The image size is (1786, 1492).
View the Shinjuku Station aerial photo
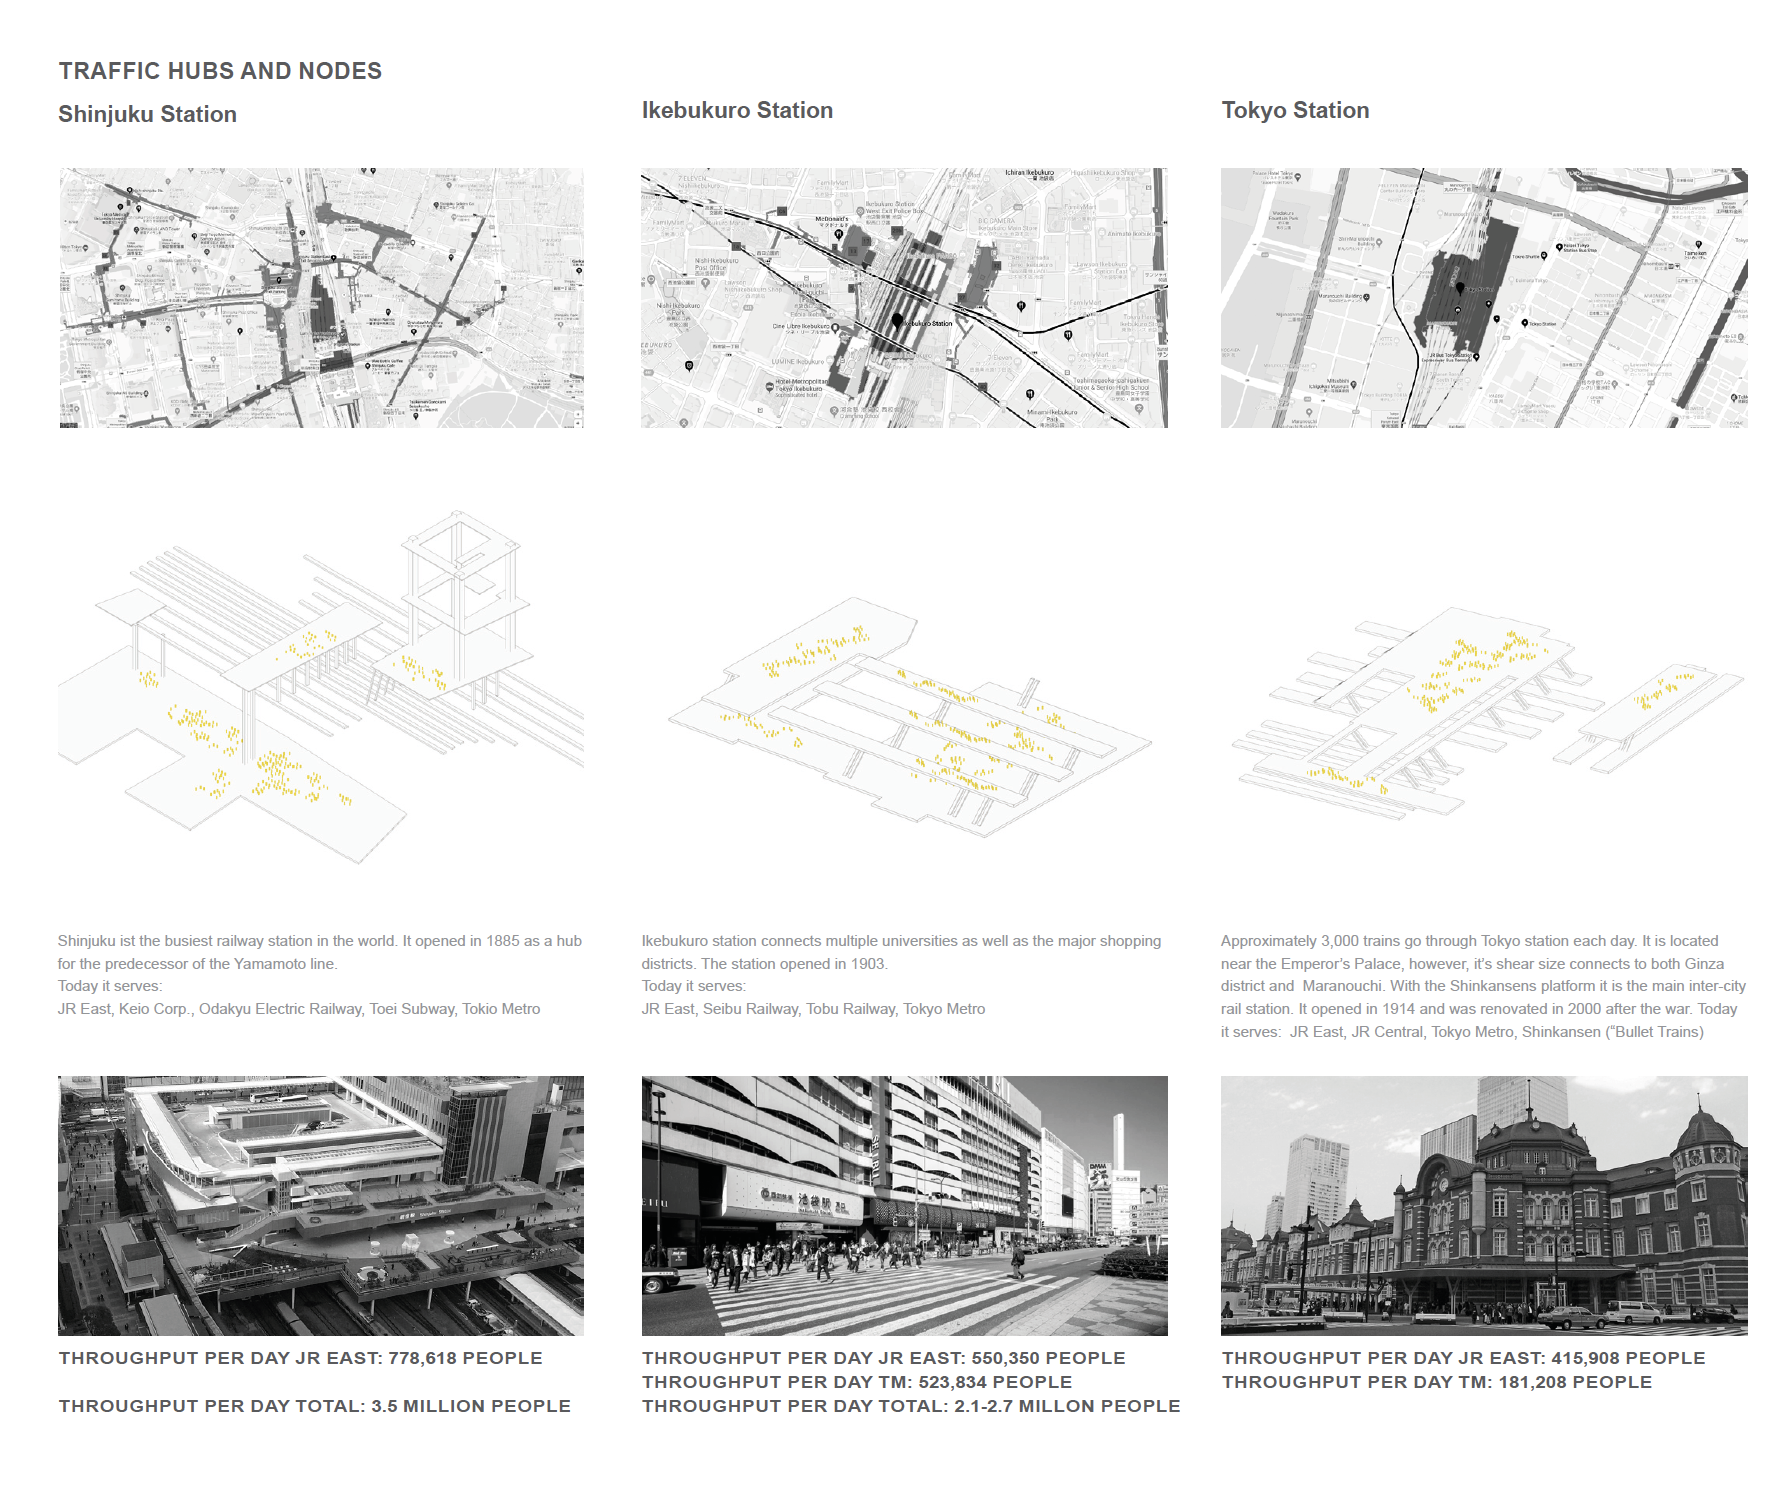click(x=321, y=1206)
